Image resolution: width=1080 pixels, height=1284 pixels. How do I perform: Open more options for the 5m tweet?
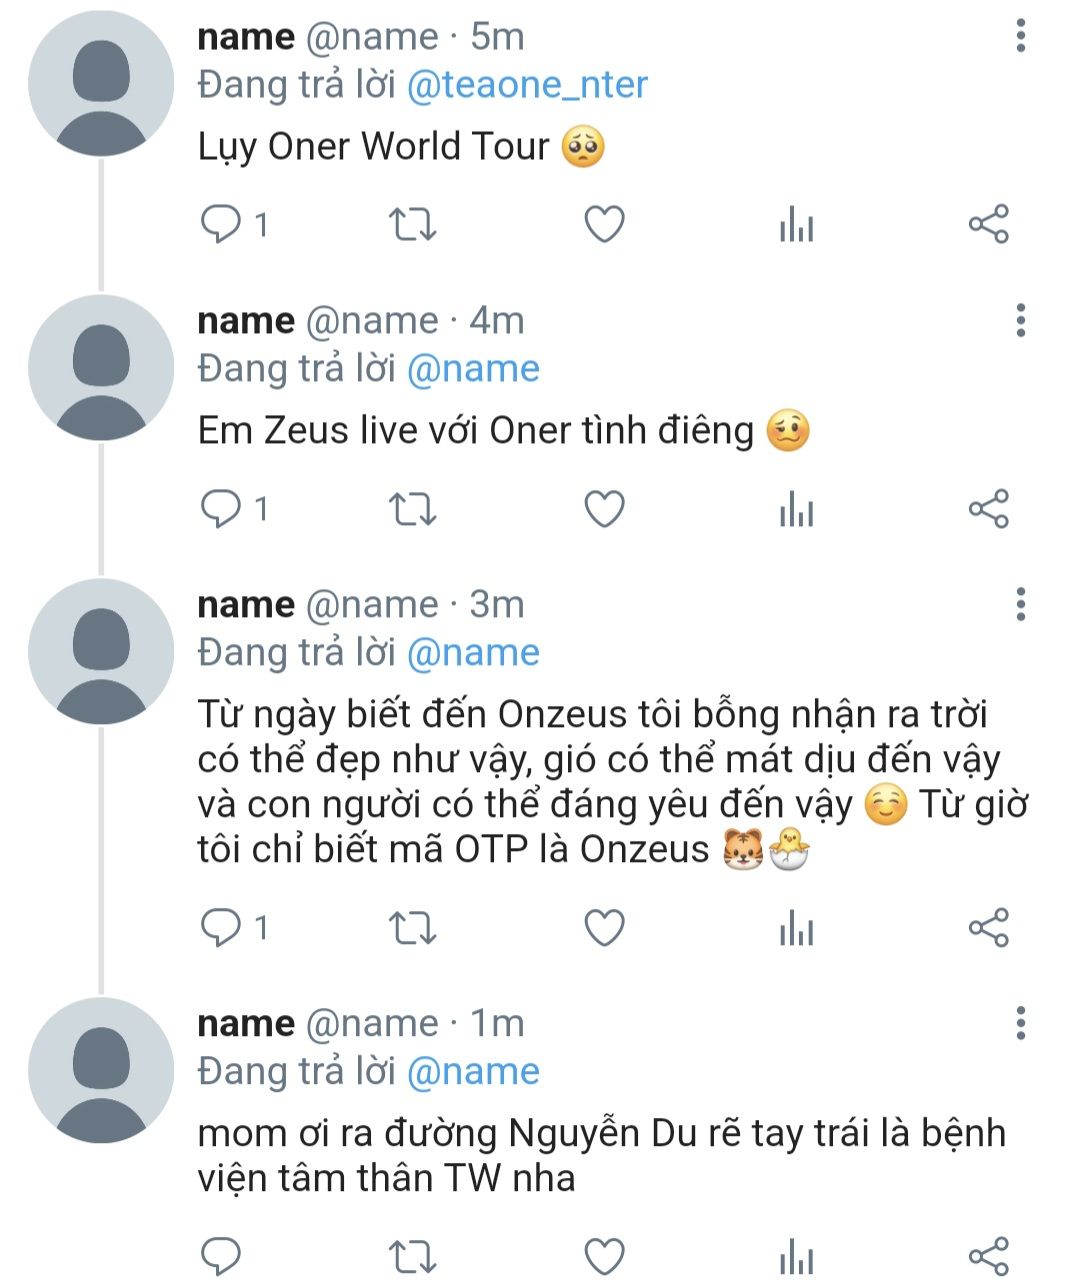click(1020, 36)
